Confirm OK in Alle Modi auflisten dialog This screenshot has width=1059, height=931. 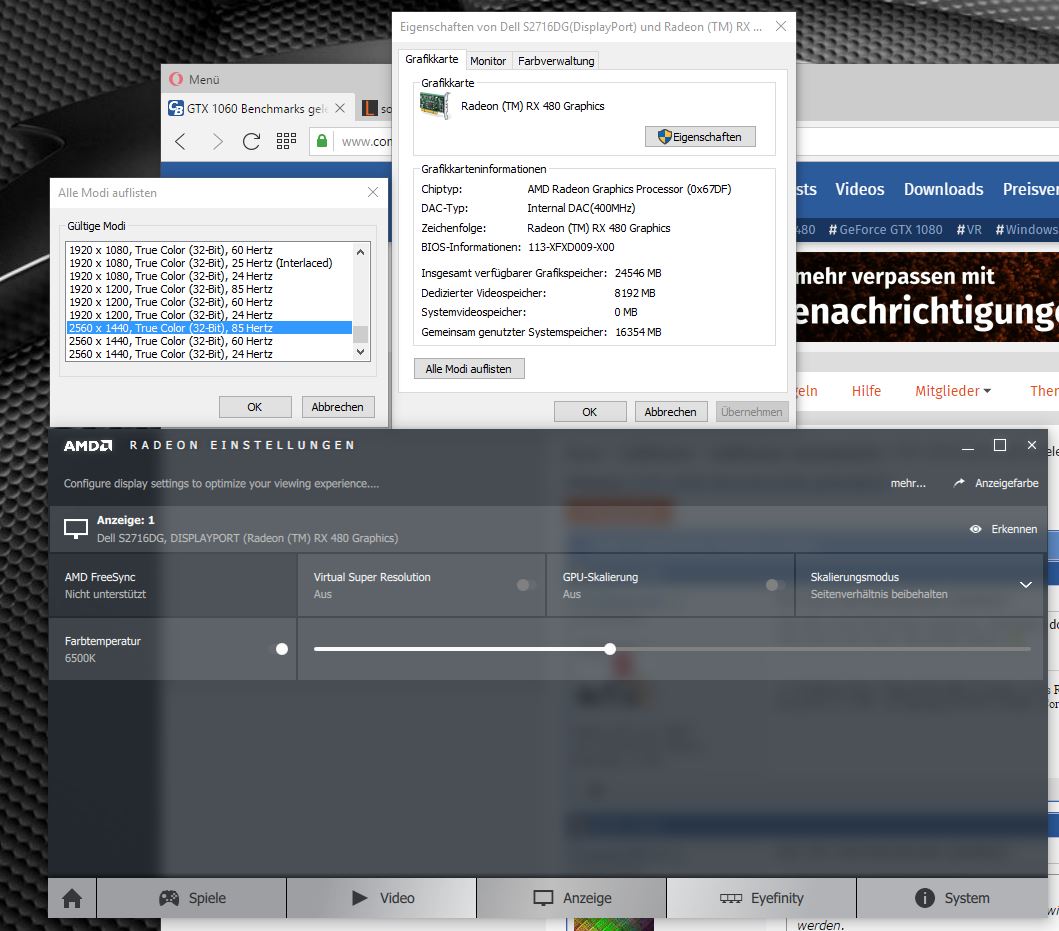(x=255, y=407)
